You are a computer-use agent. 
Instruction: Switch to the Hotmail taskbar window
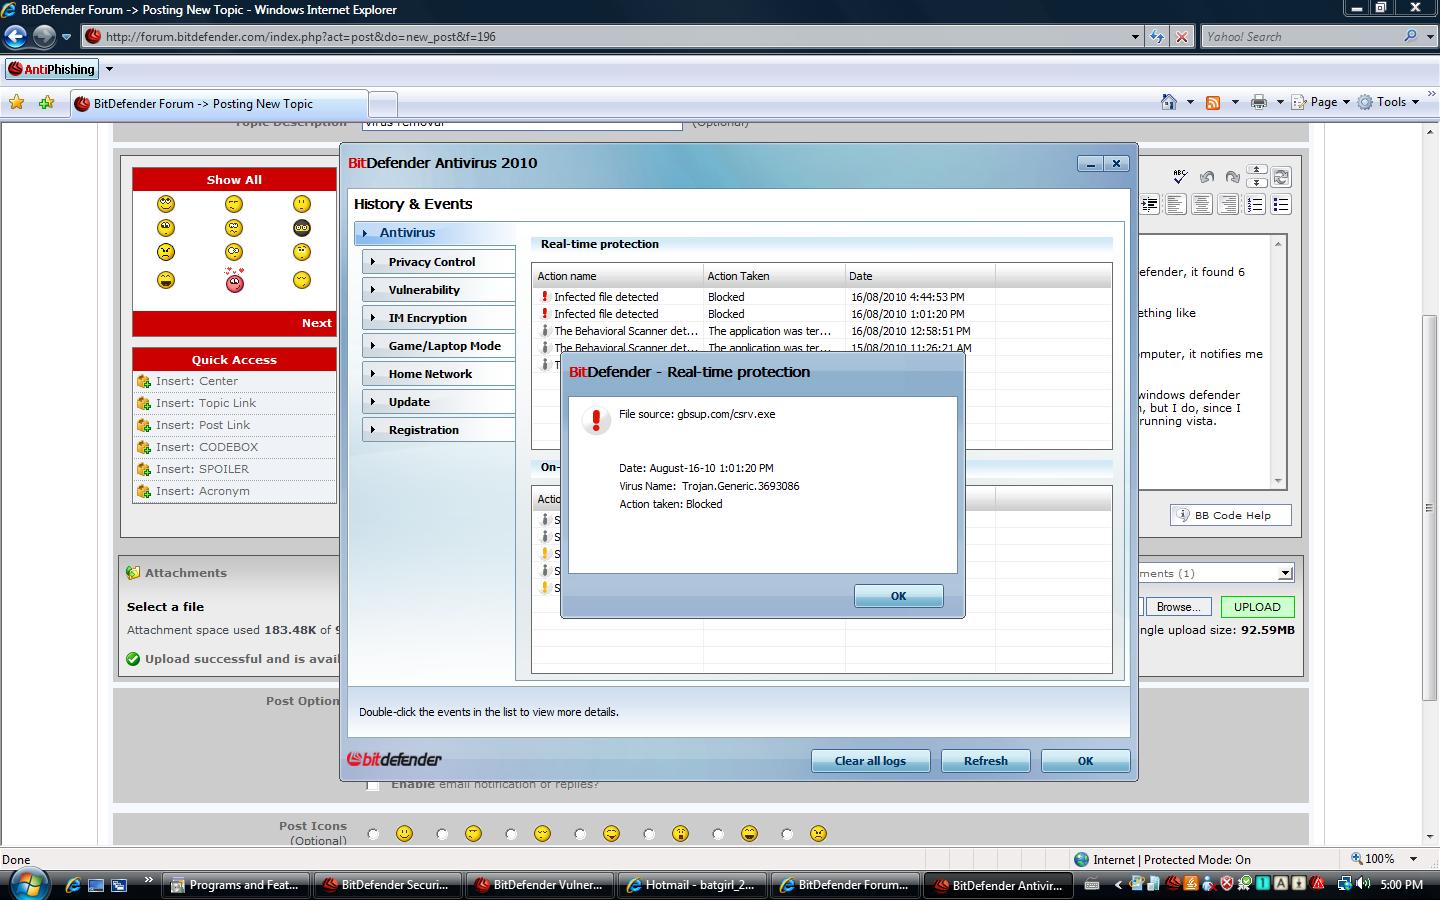tap(693, 885)
